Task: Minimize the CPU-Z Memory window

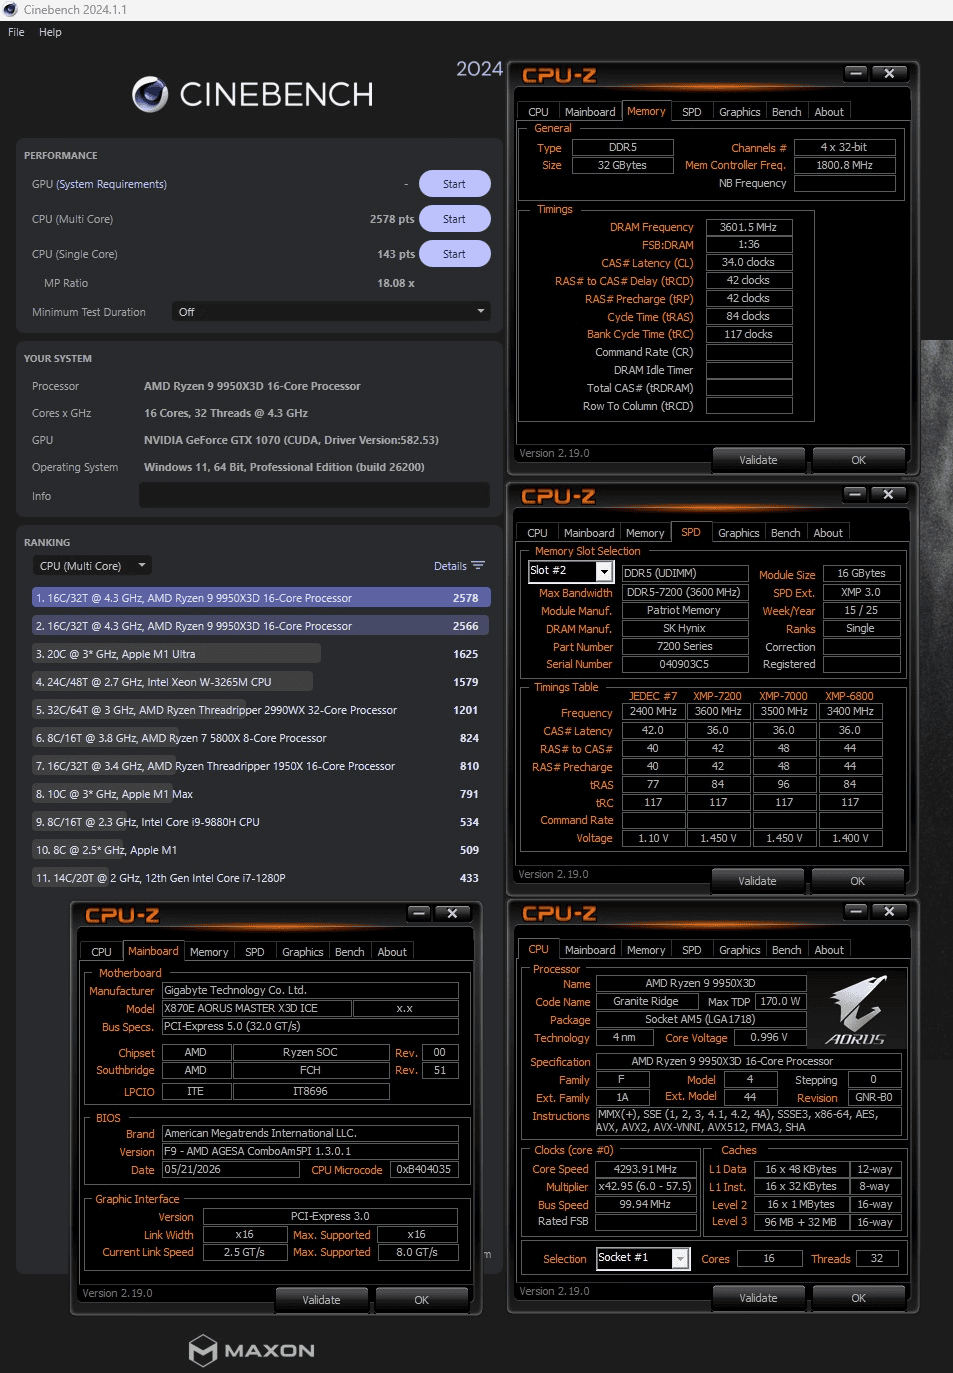Action: click(x=856, y=73)
